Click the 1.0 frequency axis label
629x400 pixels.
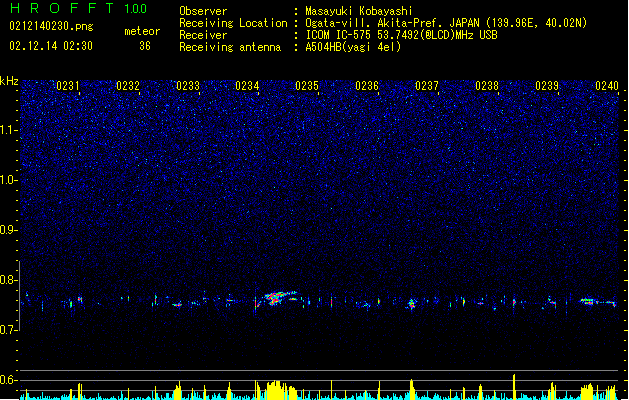9,180
